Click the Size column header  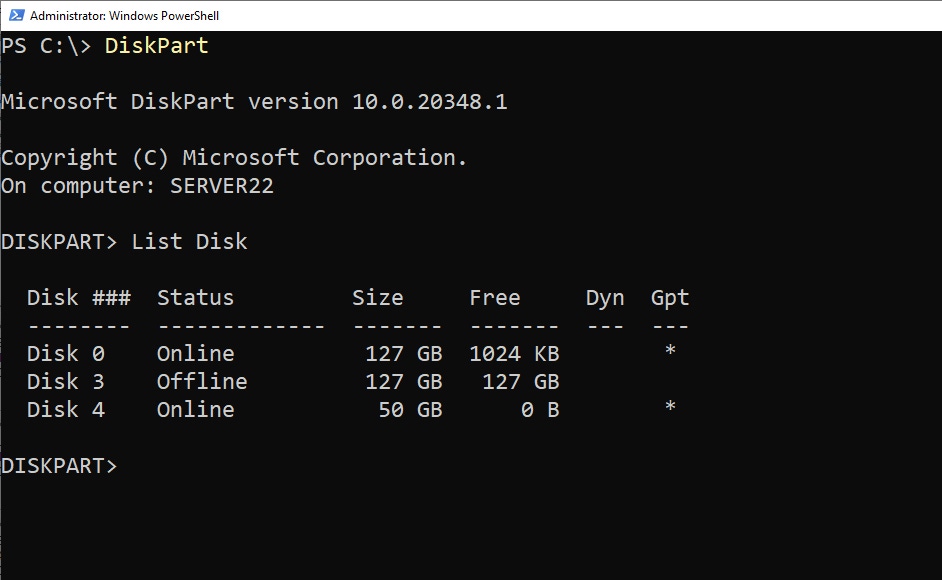(377, 298)
